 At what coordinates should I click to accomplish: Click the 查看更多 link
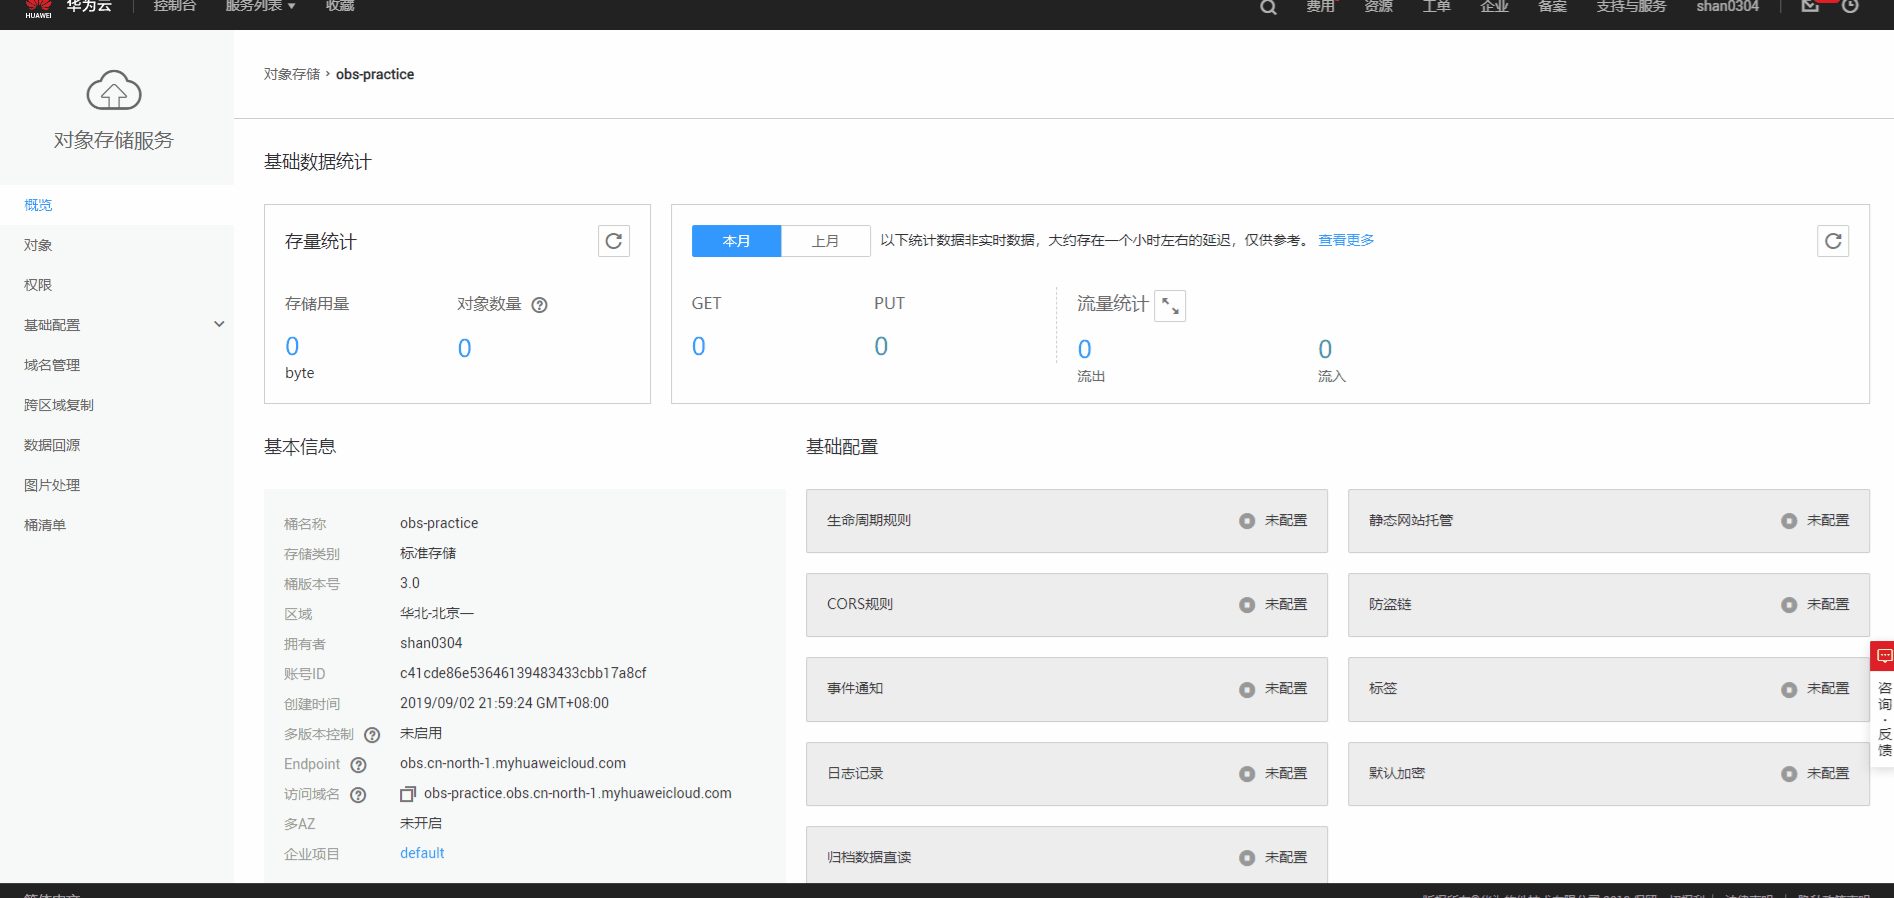point(1346,240)
